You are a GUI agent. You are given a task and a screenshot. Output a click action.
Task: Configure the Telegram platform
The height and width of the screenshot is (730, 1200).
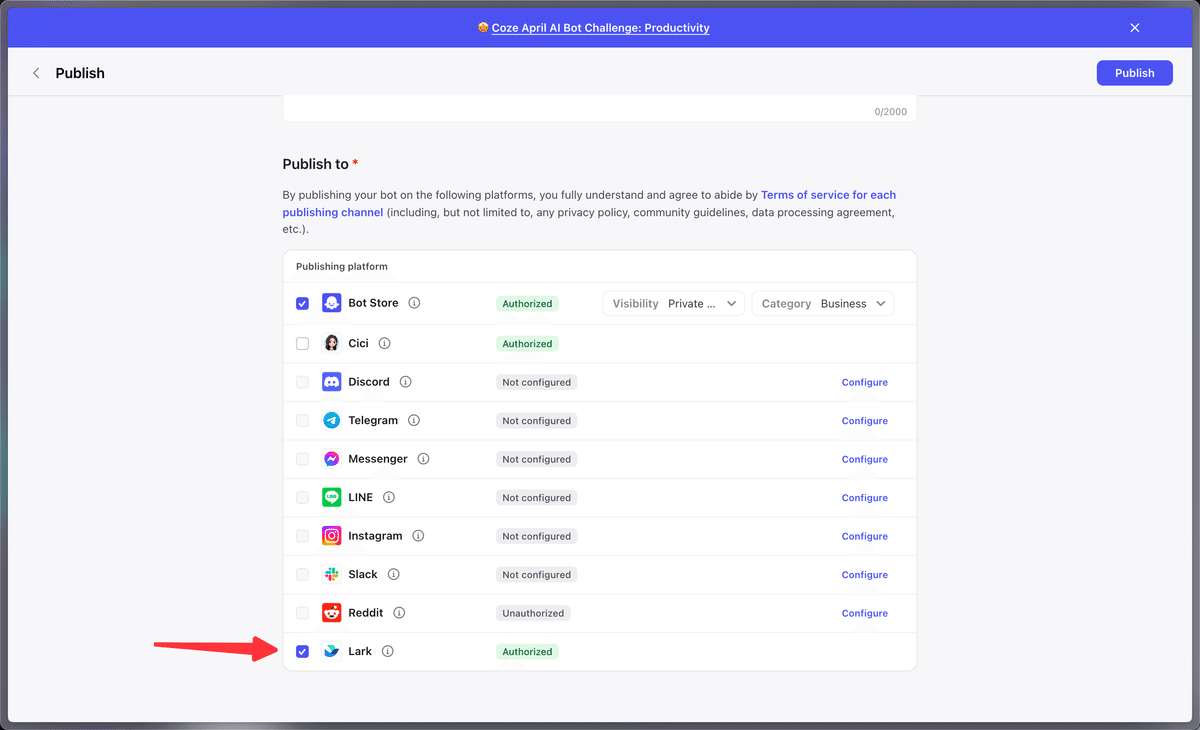[865, 421]
